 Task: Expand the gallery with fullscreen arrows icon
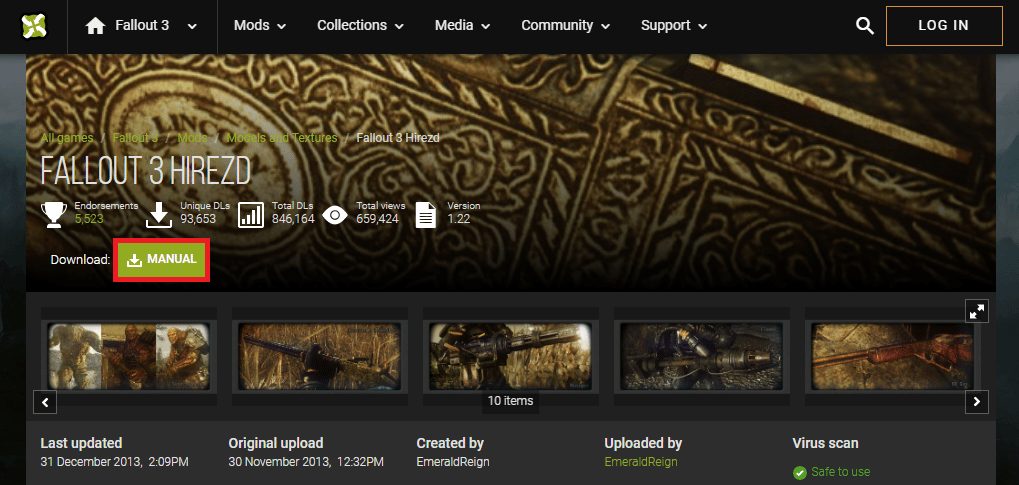(x=977, y=311)
